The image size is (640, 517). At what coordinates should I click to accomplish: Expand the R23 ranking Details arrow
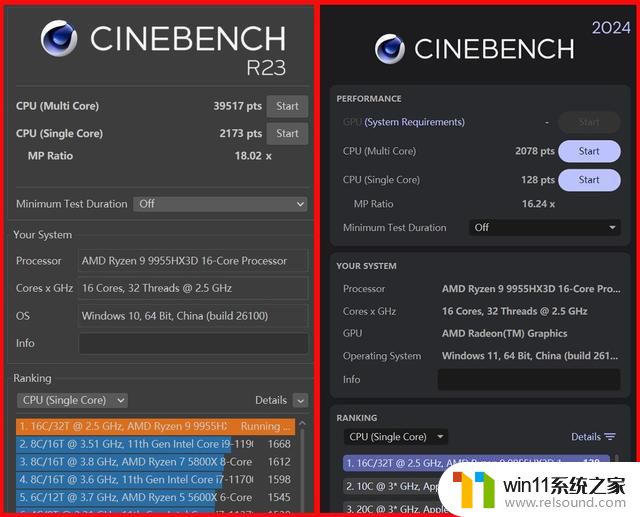(x=300, y=401)
